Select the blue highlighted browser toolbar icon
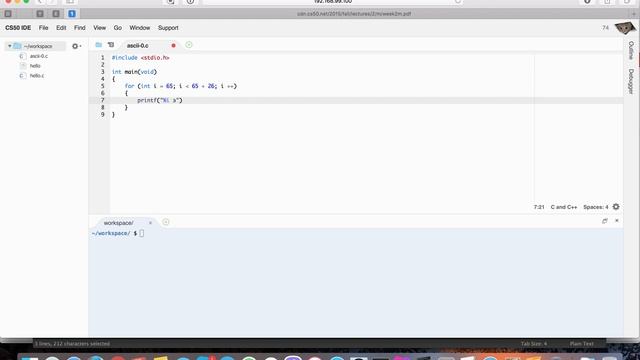The width and height of the screenshot is (640, 360). (x=72, y=14)
